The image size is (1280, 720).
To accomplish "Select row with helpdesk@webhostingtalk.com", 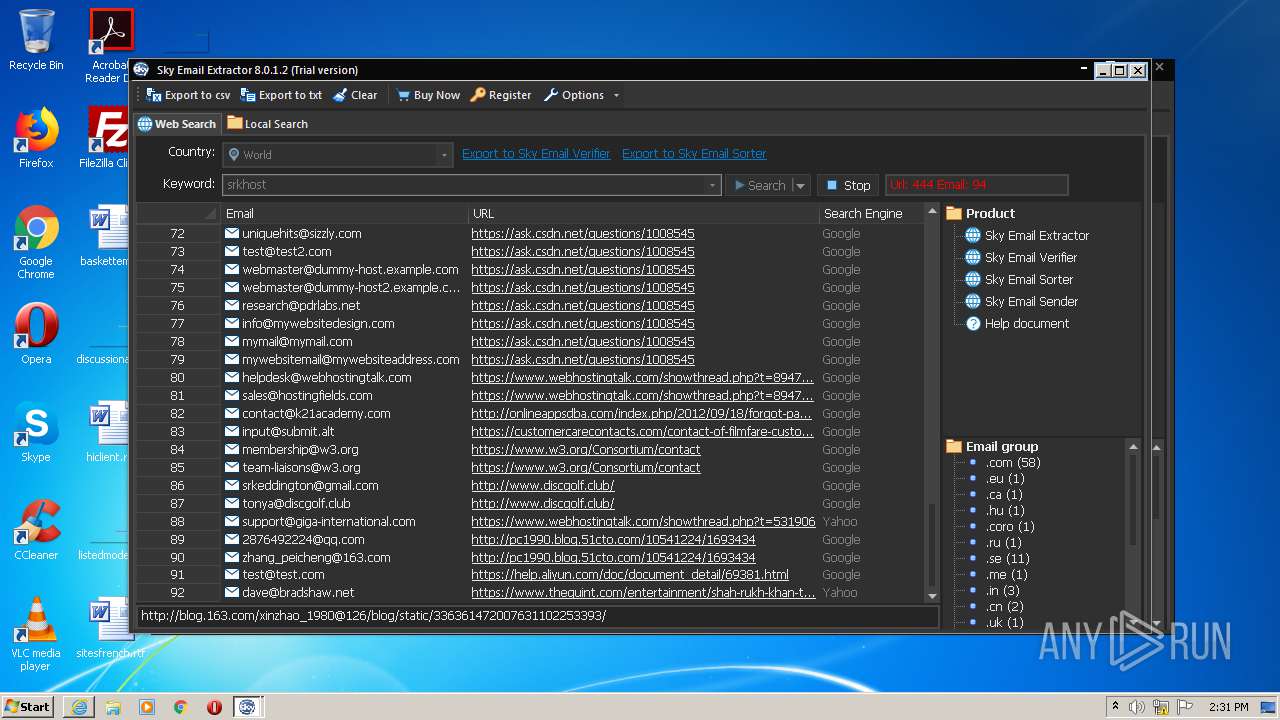I will [x=530, y=377].
